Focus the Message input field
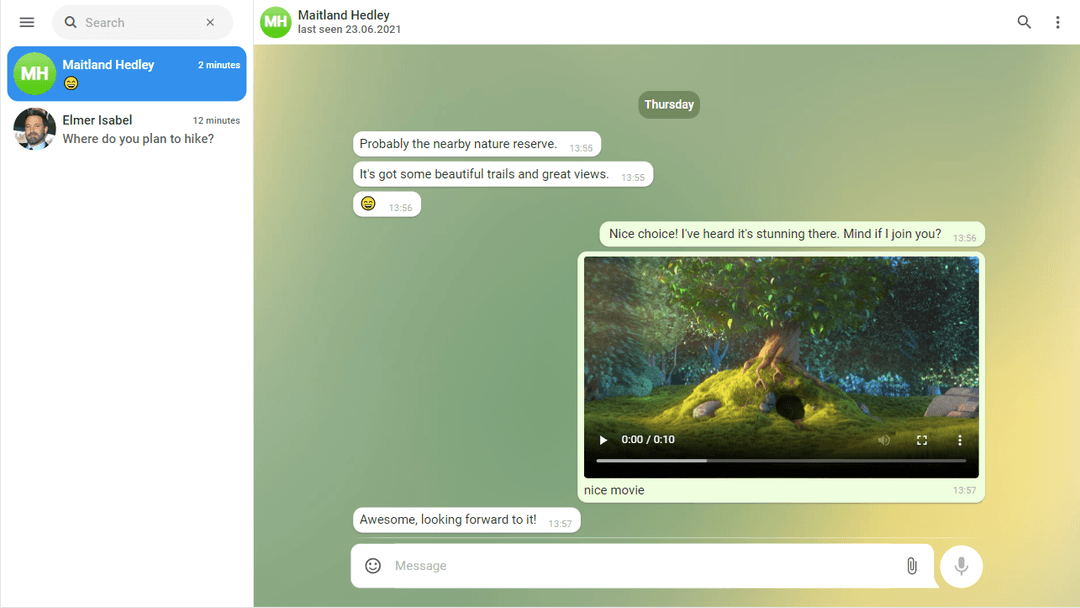Image resolution: width=1080 pixels, height=608 pixels. click(644, 565)
